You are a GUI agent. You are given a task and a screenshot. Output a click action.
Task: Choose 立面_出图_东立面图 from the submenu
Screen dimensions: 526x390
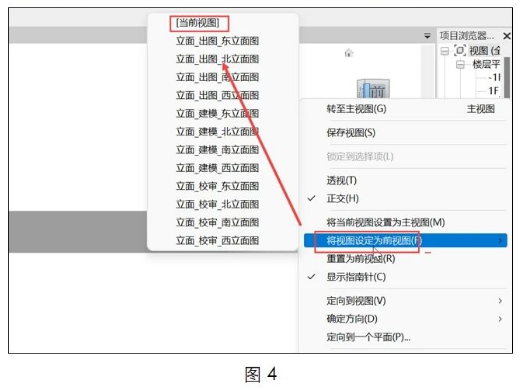(x=217, y=41)
